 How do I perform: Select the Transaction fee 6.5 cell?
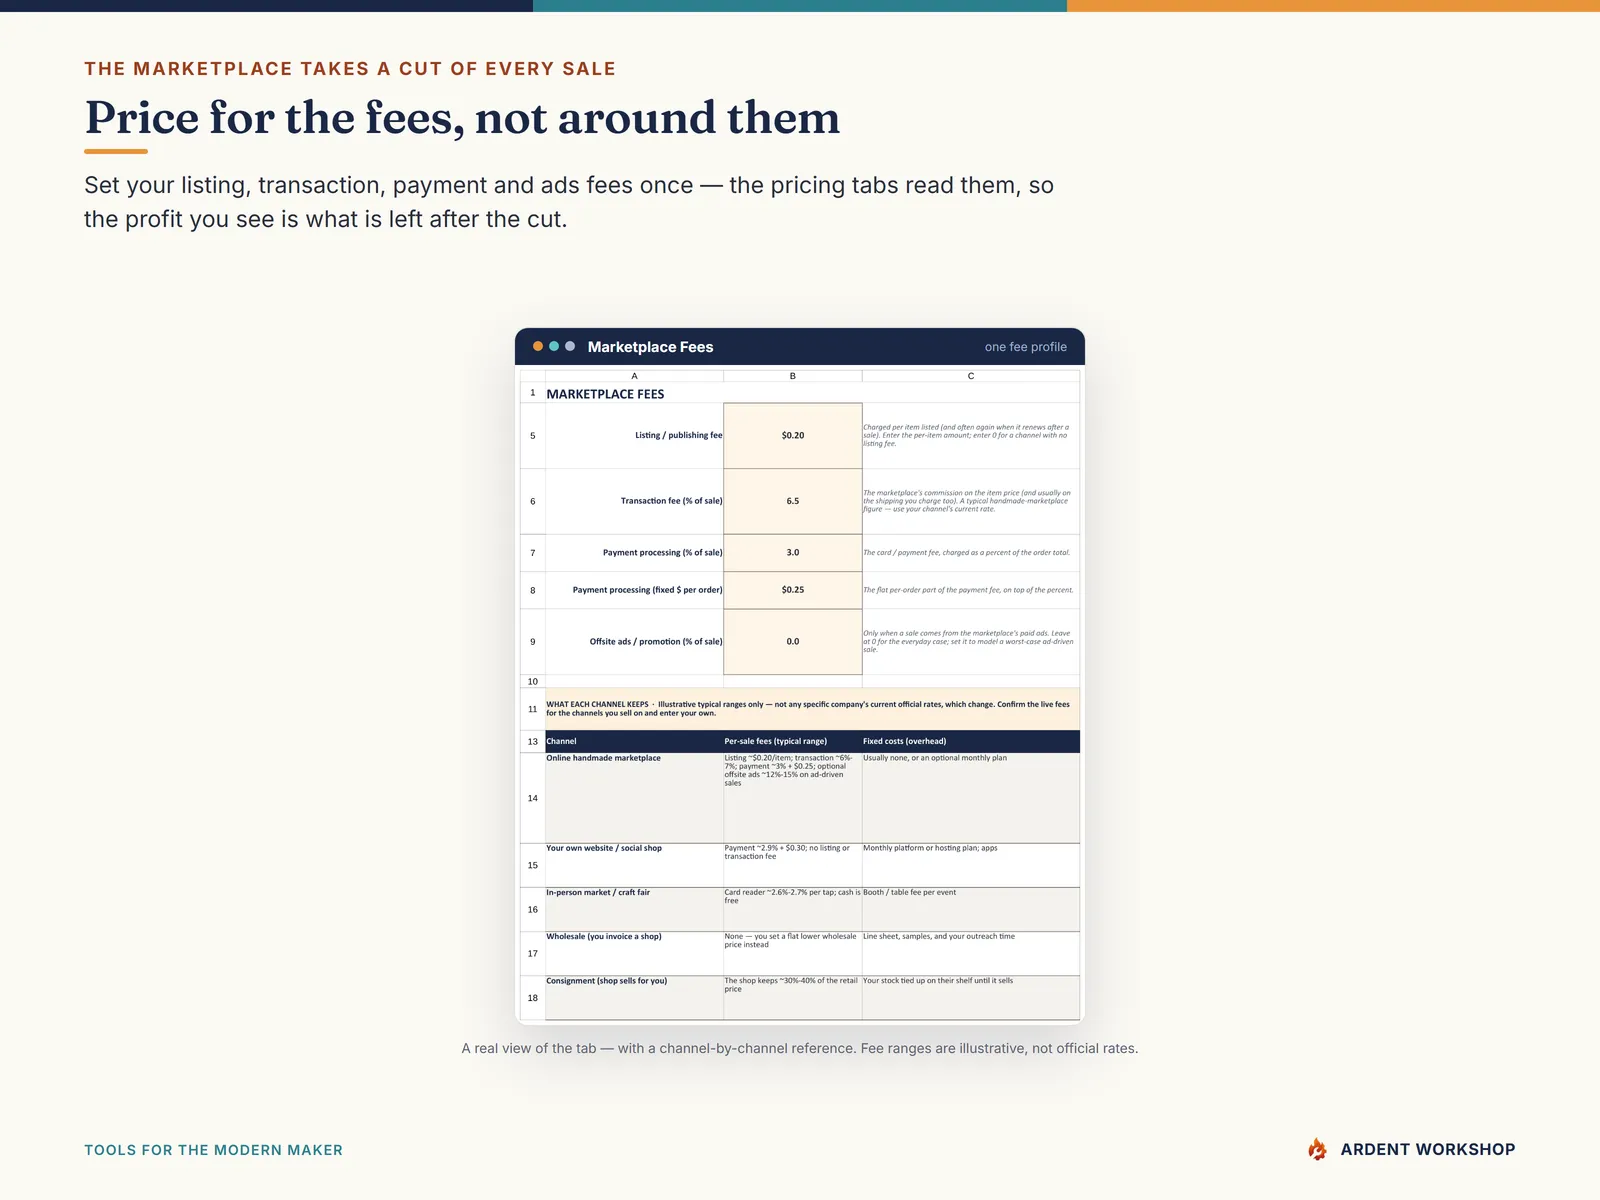tap(793, 501)
